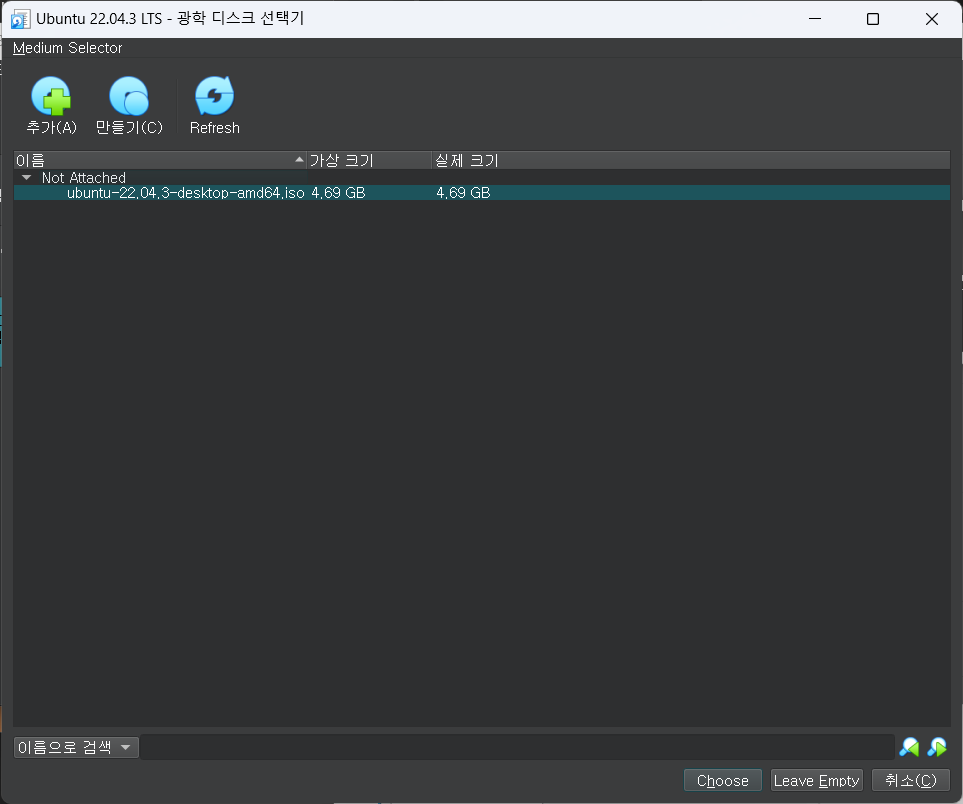Viewport: 963px width, 804px height.
Task: Maximize the disk selector window
Action: (x=873, y=19)
